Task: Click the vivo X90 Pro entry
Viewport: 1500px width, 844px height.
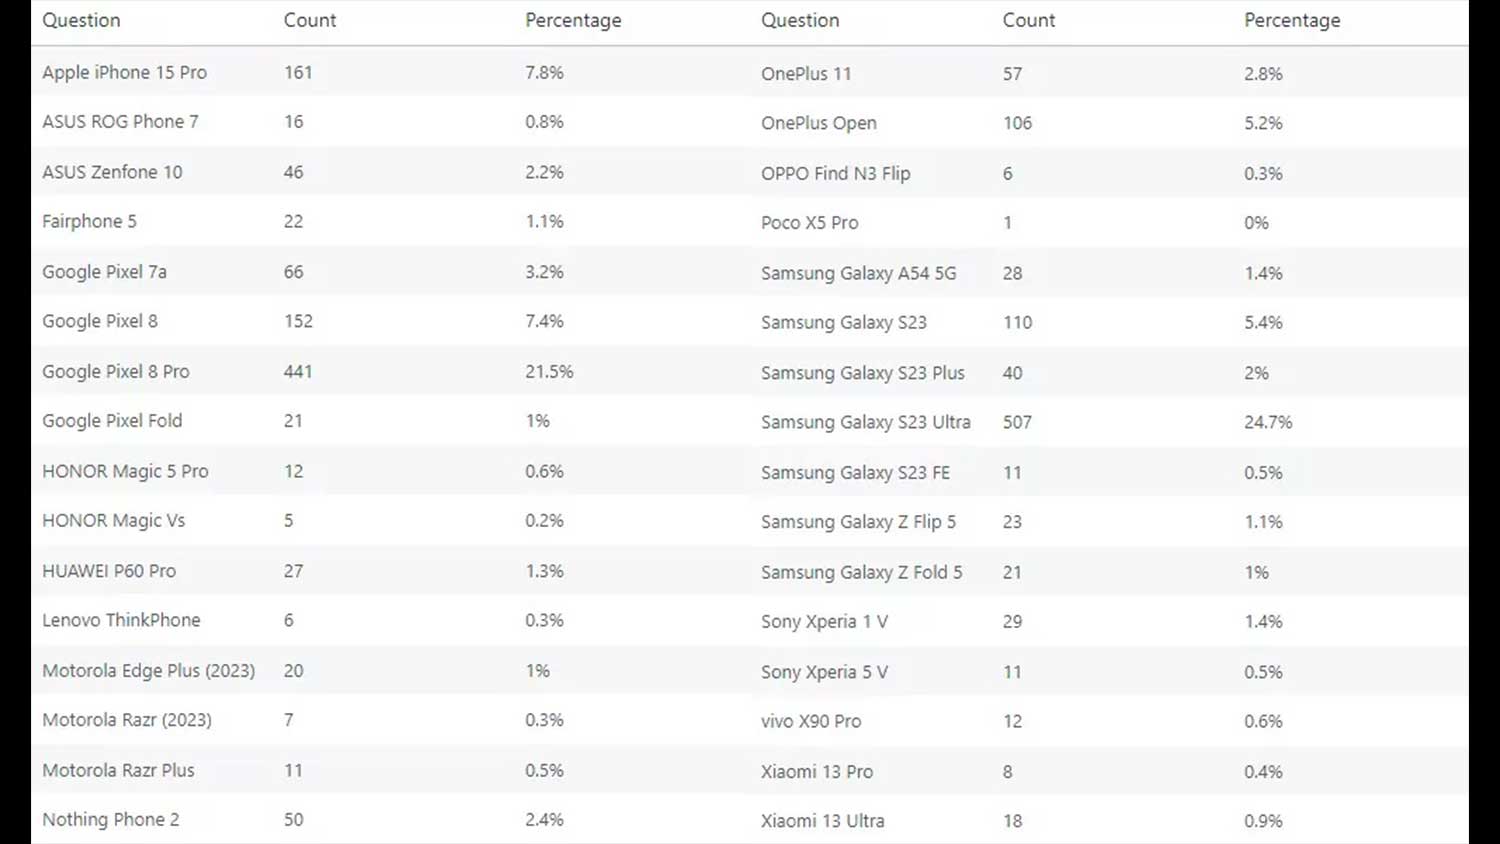Action: pyautogui.click(x=810, y=721)
